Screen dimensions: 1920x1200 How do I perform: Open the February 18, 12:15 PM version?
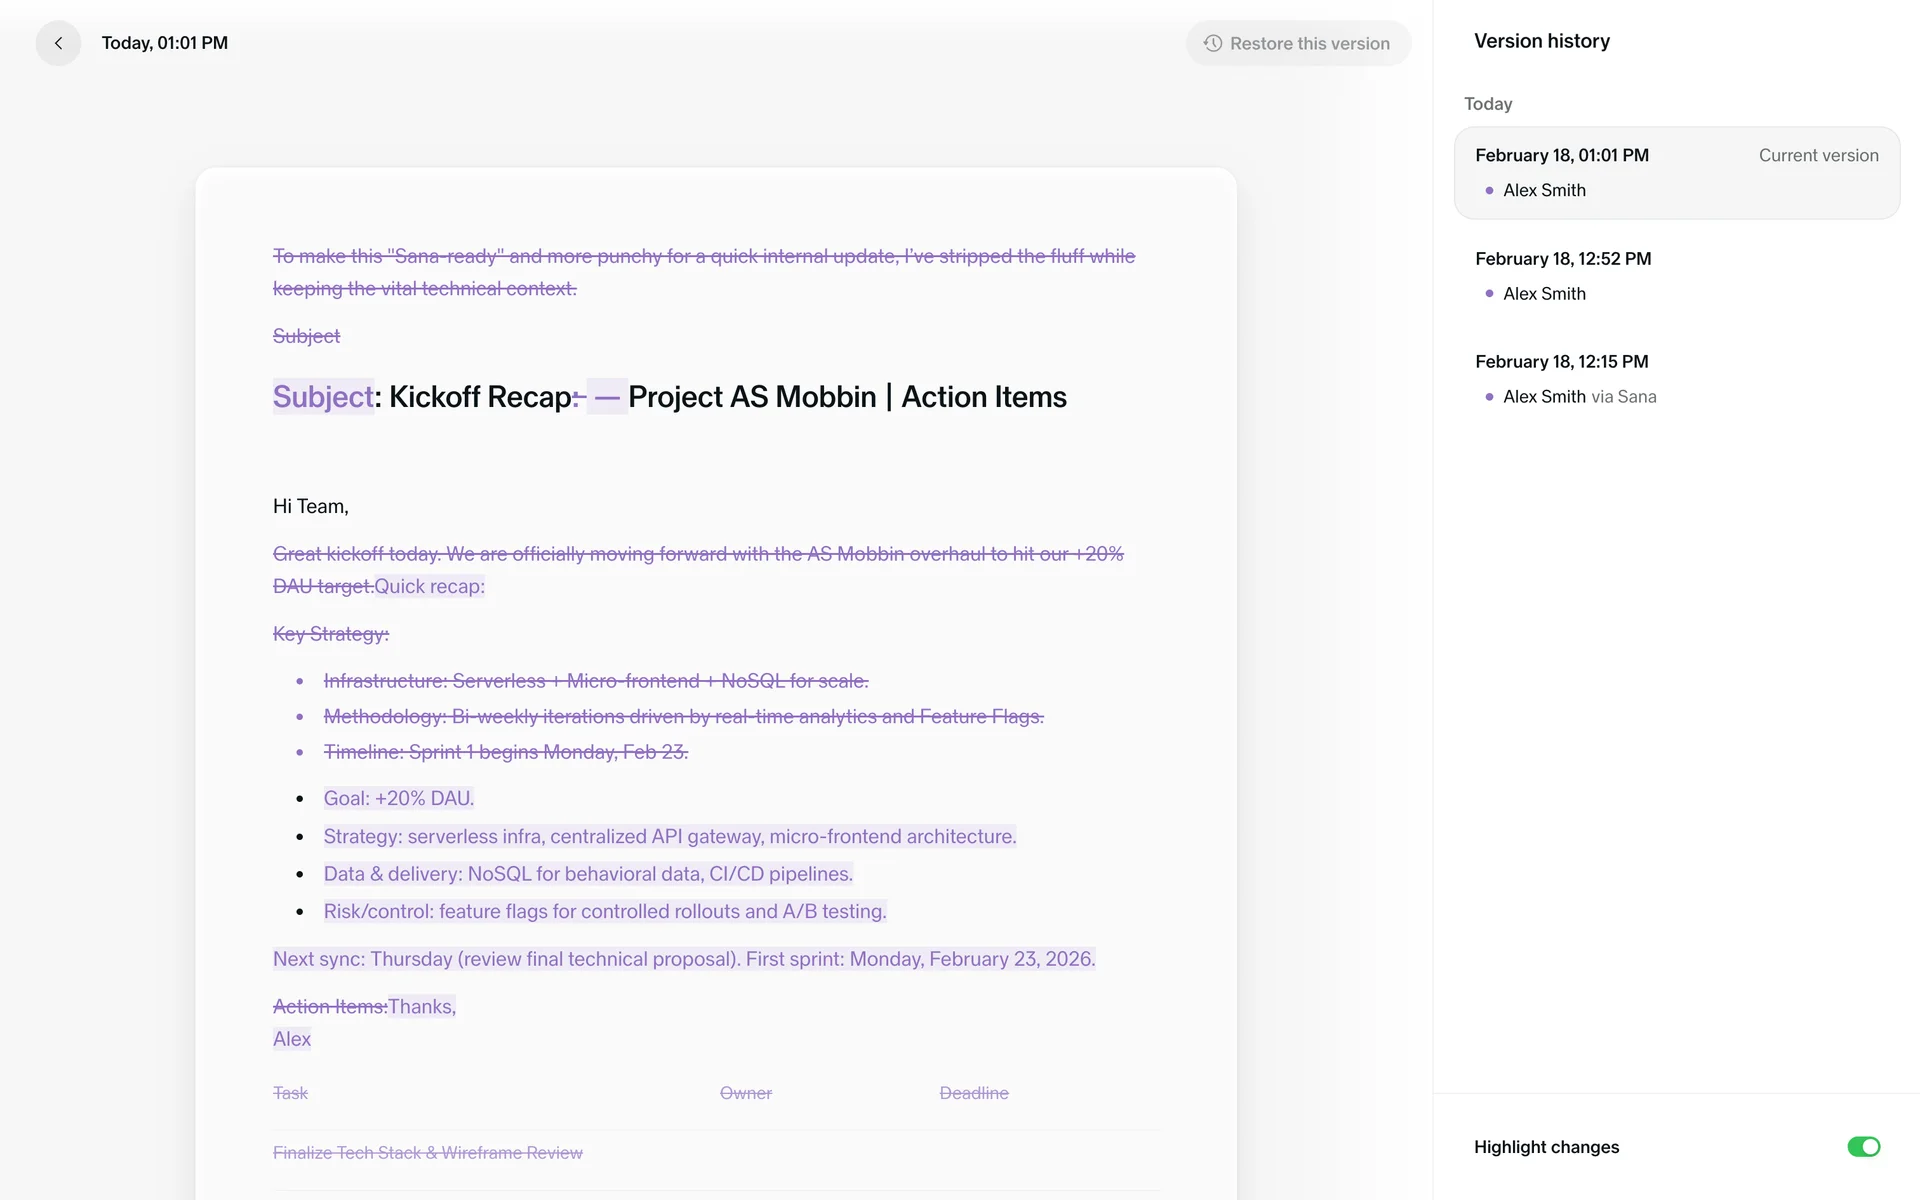1561,362
